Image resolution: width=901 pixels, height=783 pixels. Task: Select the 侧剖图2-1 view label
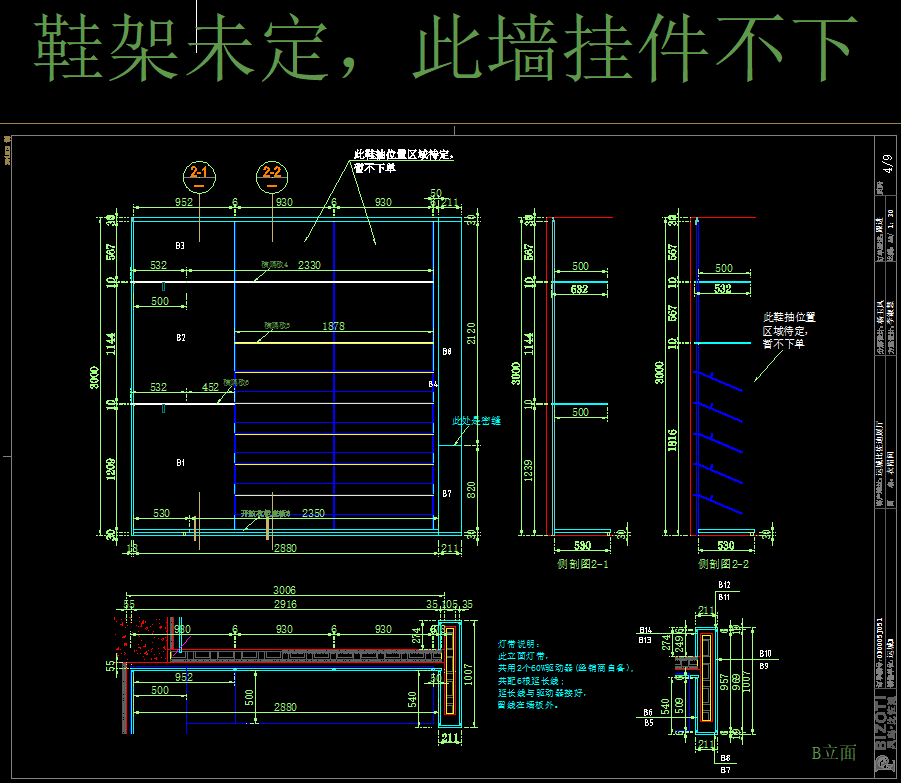pos(582,564)
